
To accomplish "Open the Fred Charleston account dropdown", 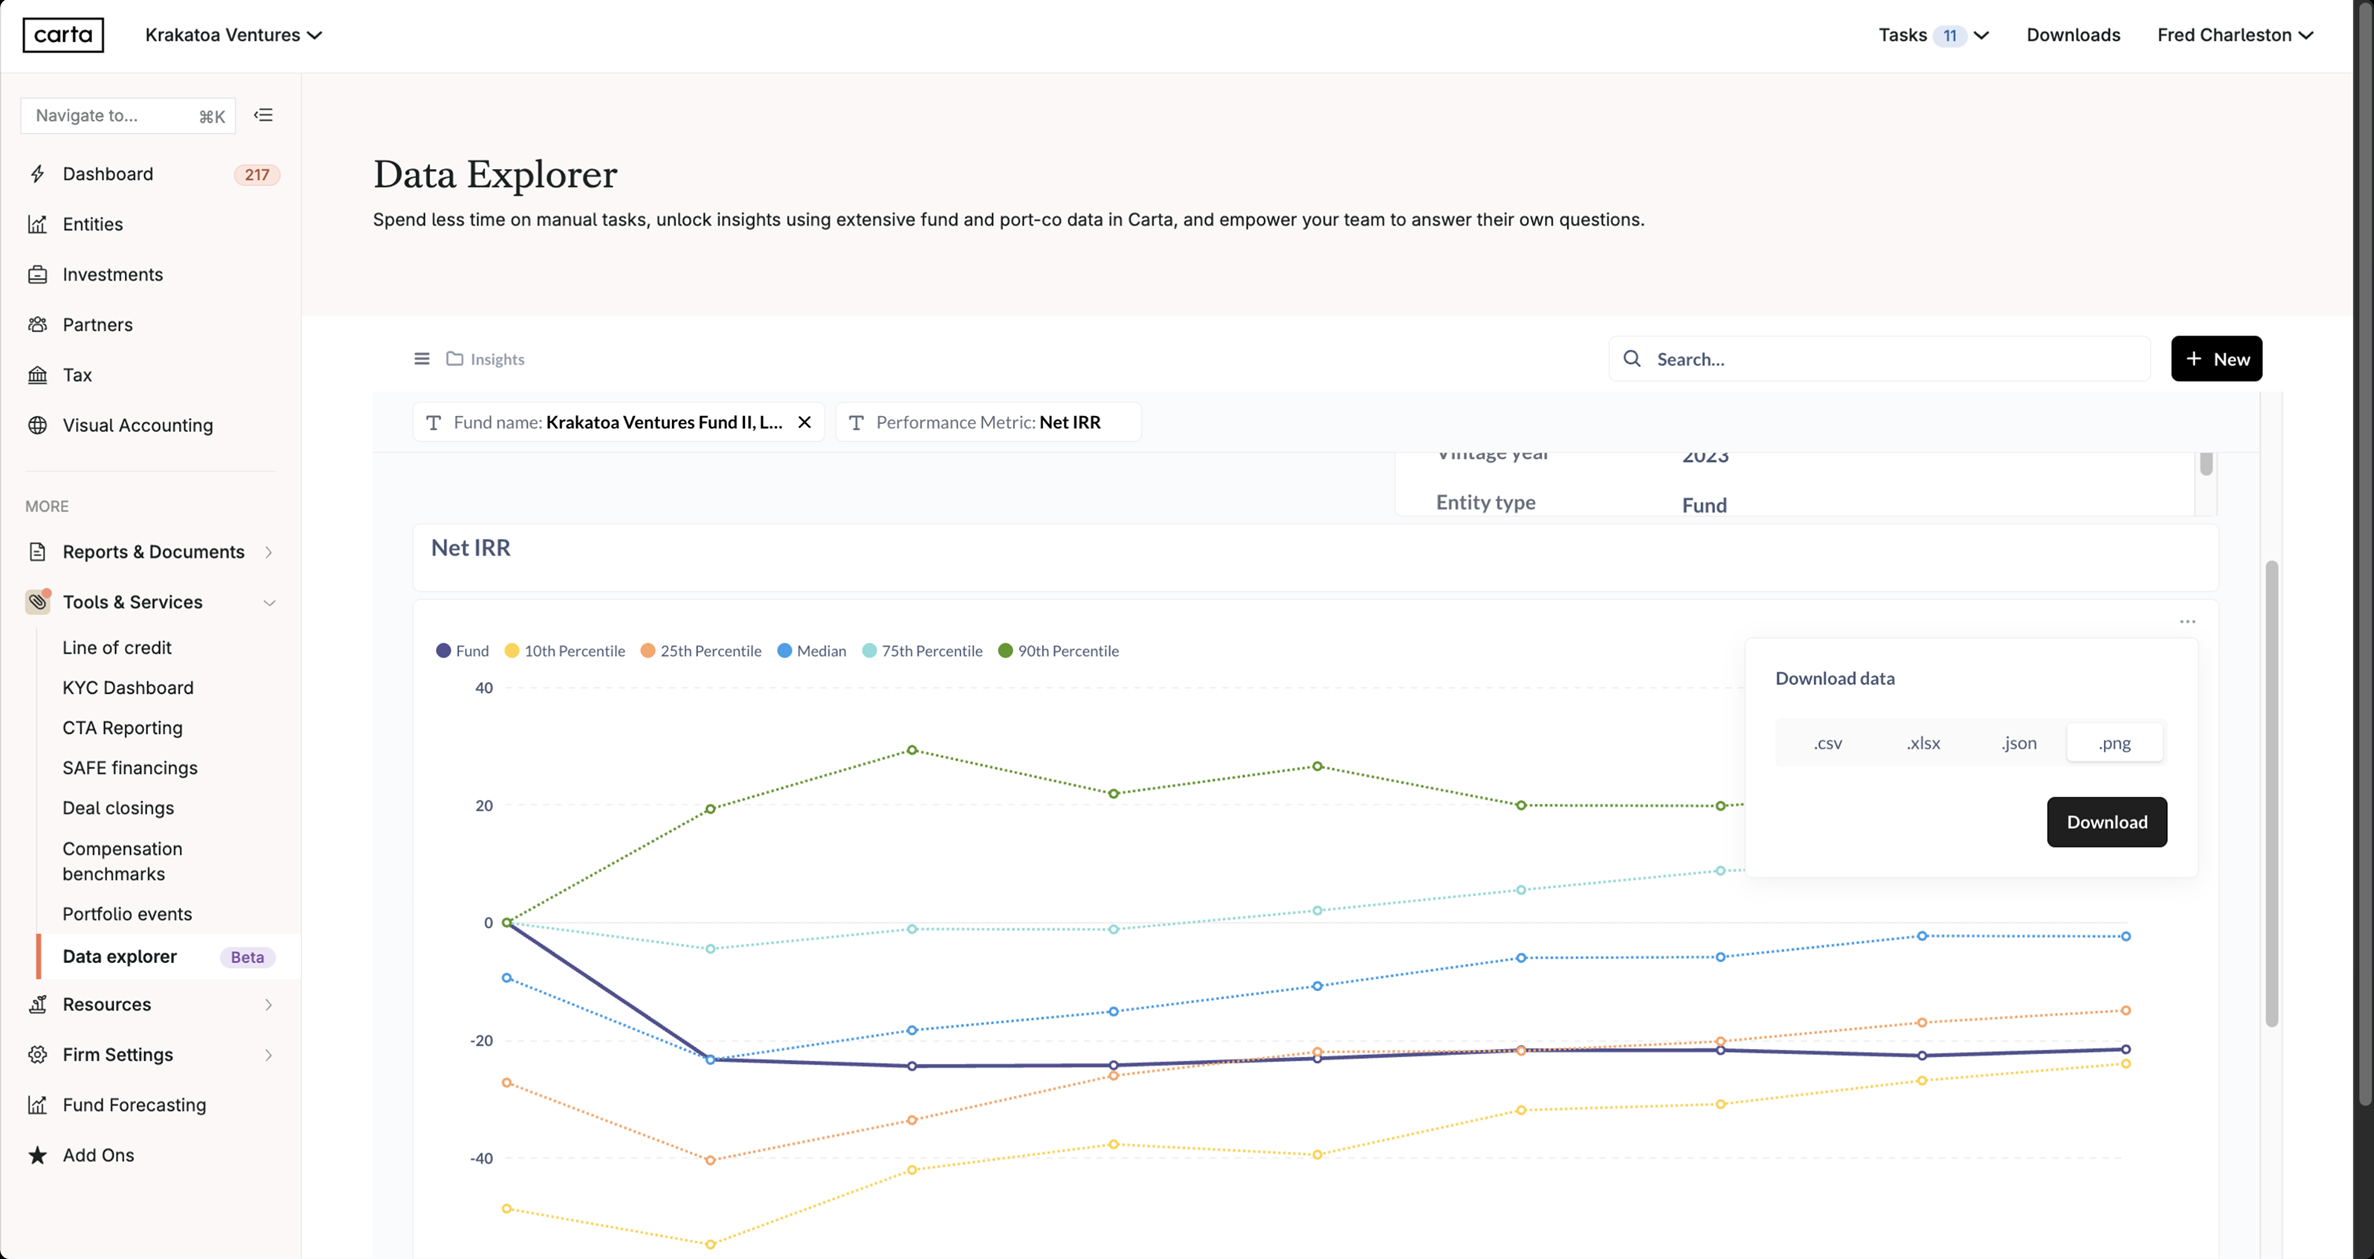I will pos(2235,34).
